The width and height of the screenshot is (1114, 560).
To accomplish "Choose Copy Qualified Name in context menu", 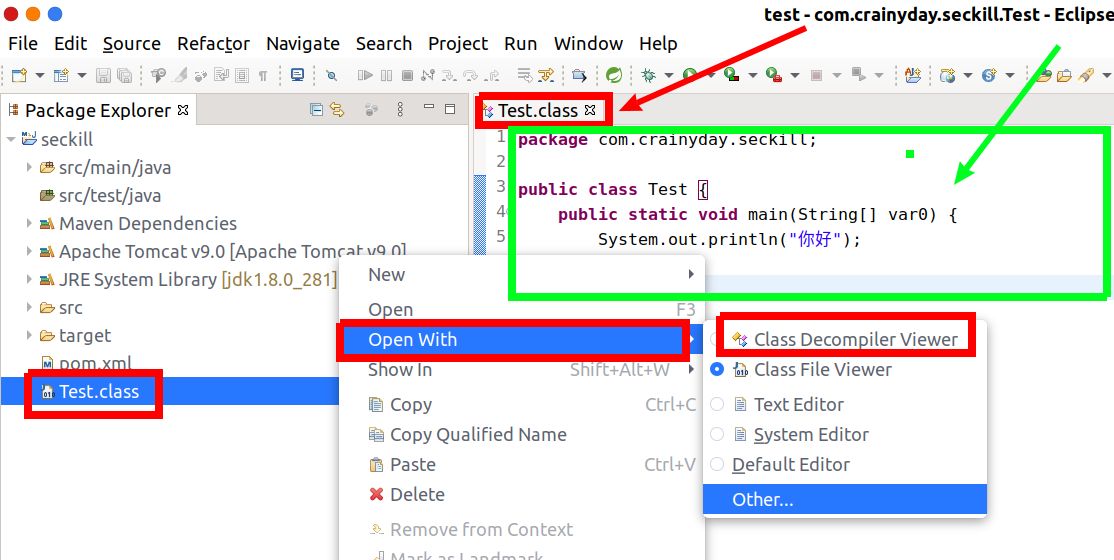I will point(522,434).
